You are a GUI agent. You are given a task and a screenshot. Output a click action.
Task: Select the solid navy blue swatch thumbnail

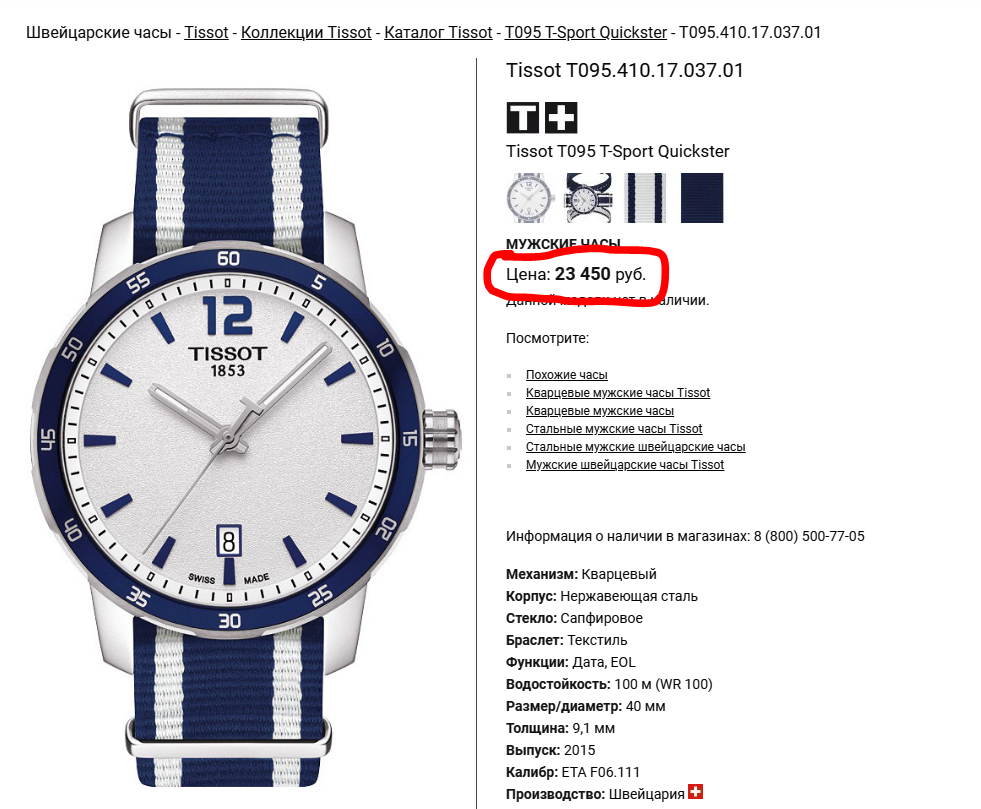tap(702, 198)
